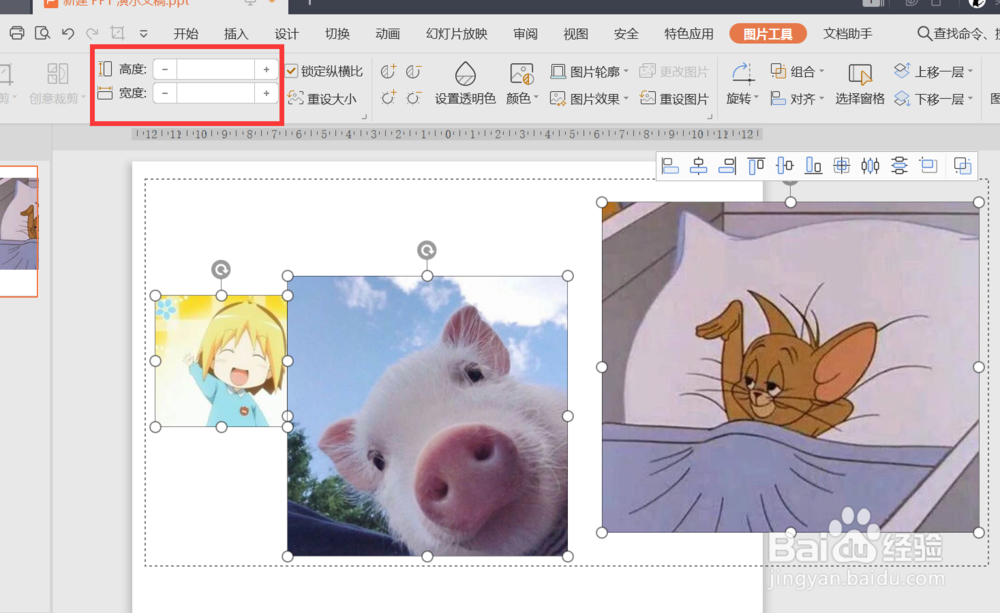Increase 宽度 with the plus button

(x=266, y=93)
